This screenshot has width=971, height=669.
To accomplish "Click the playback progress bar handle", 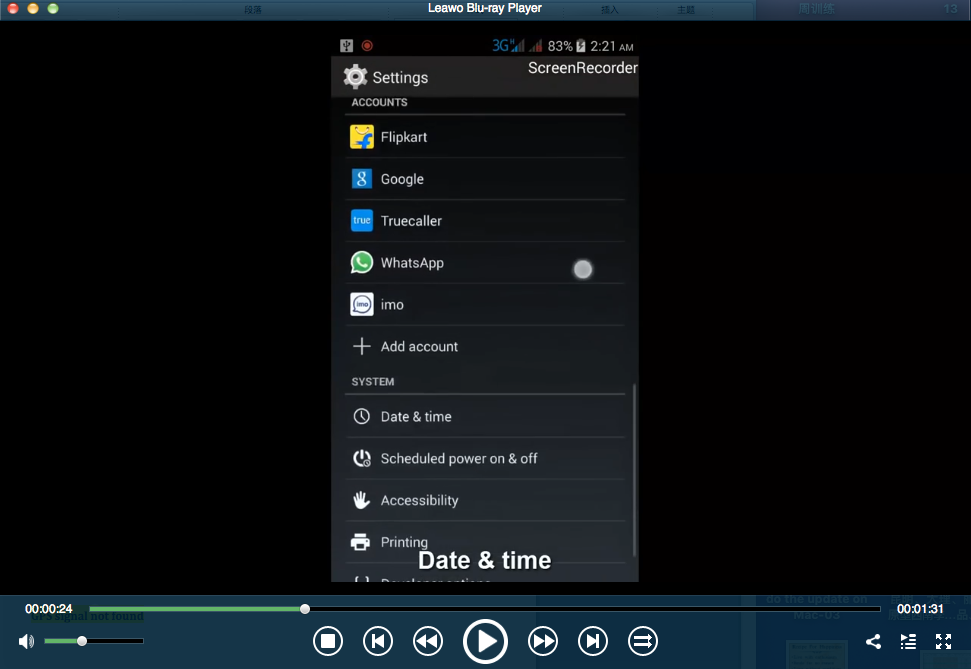I will point(305,609).
